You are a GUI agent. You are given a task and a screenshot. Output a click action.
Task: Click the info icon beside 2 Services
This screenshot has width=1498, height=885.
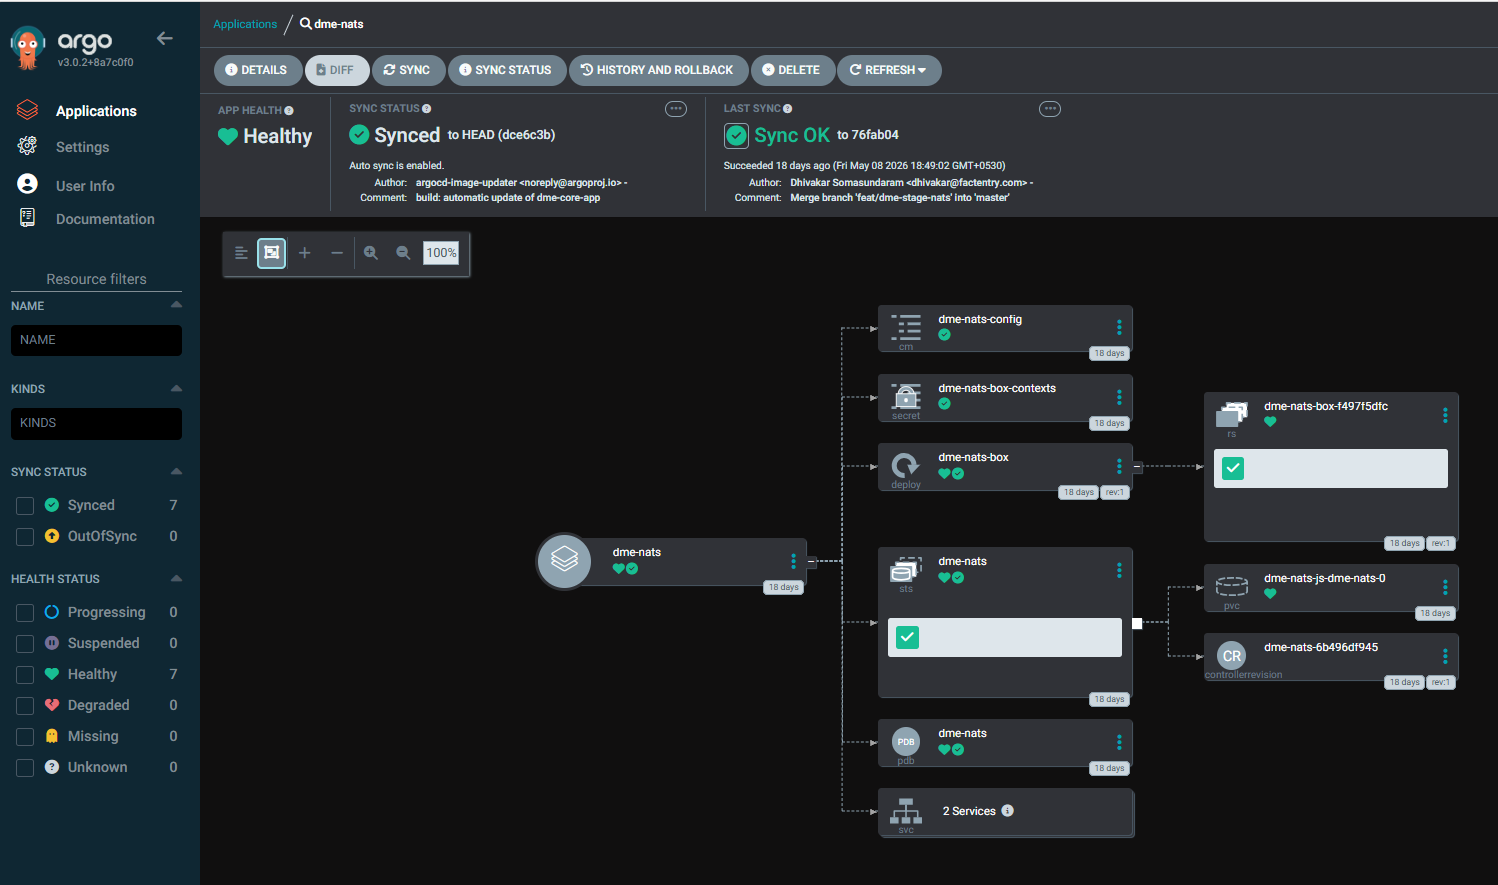point(1008,811)
